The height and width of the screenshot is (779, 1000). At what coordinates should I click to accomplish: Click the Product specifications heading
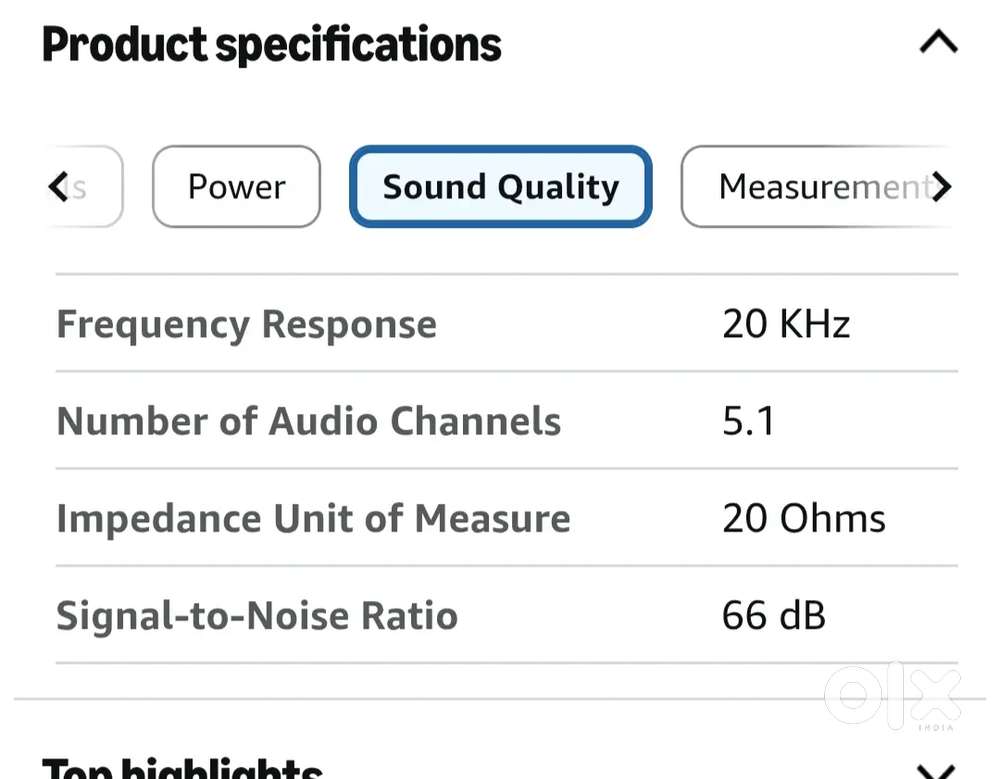click(271, 43)
